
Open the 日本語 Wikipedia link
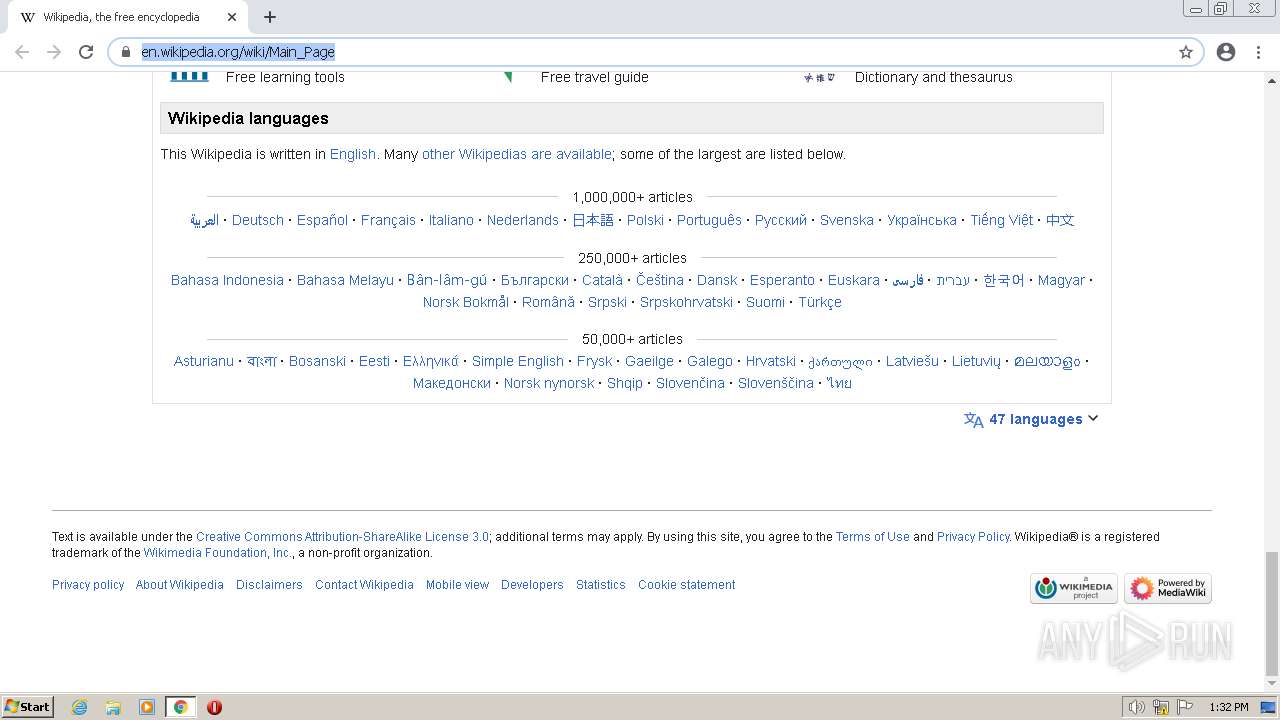coord(593,220)
